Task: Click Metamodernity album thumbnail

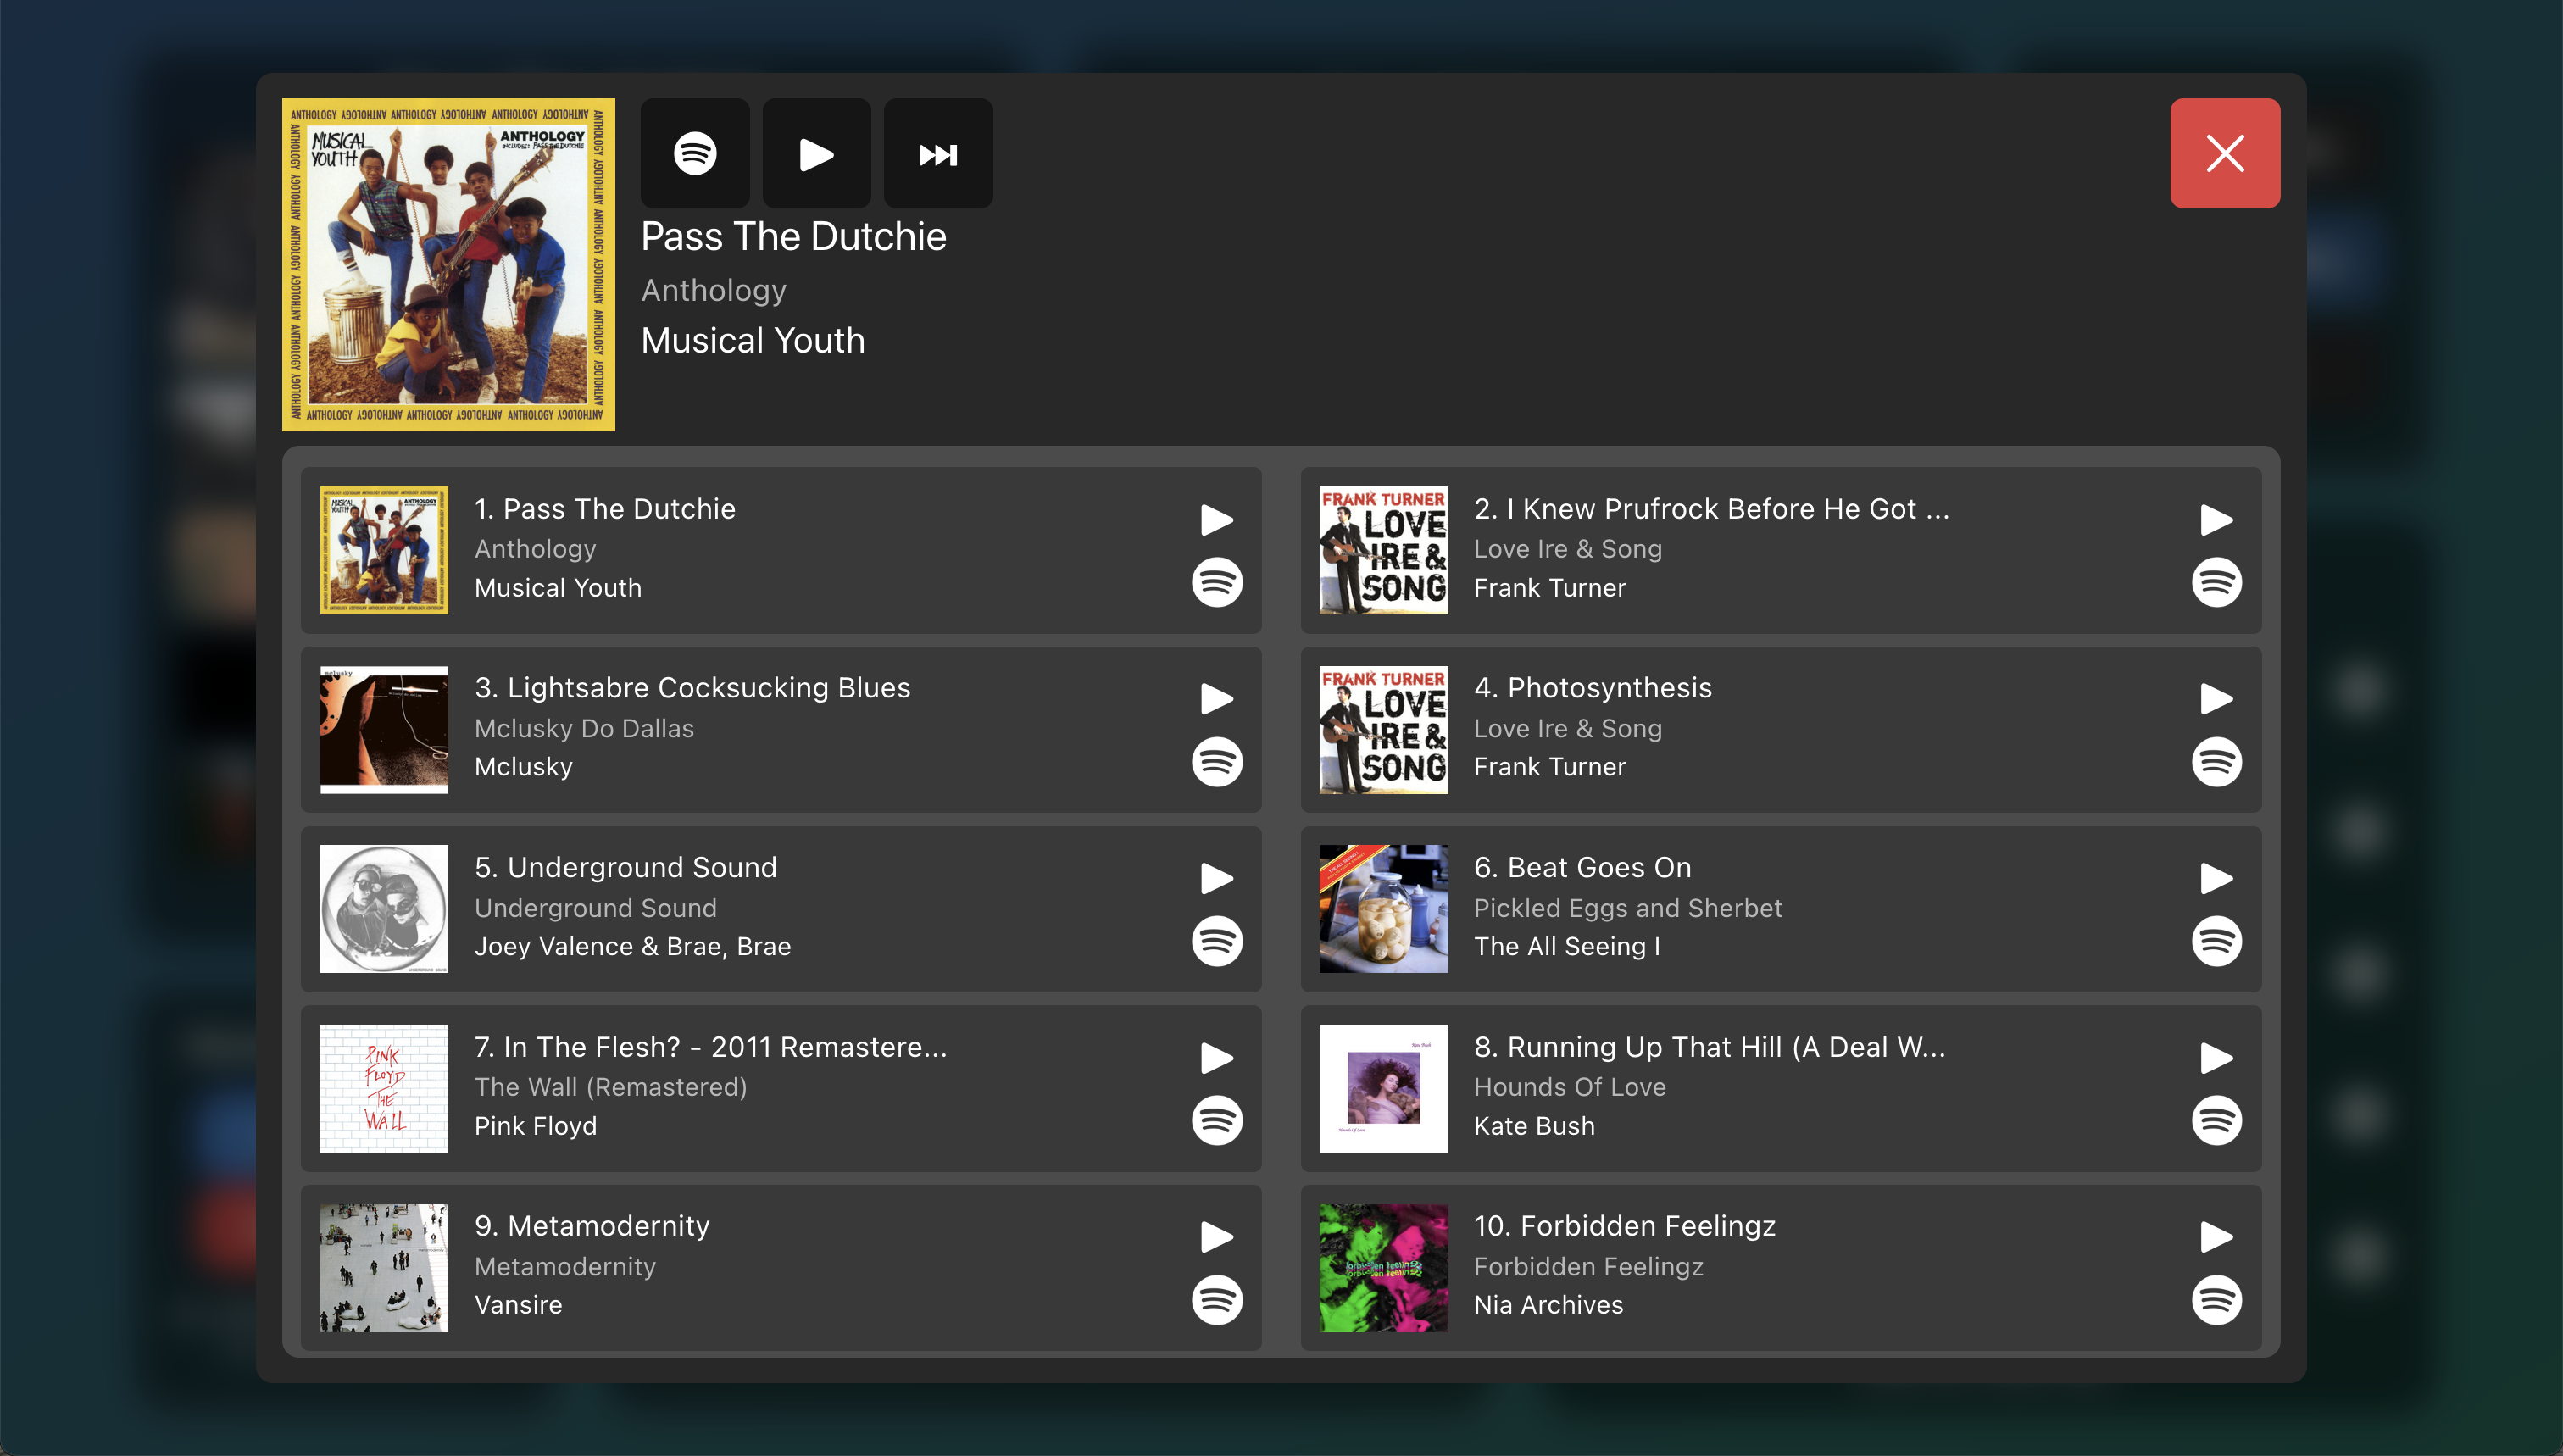Action: [384, 1268]
